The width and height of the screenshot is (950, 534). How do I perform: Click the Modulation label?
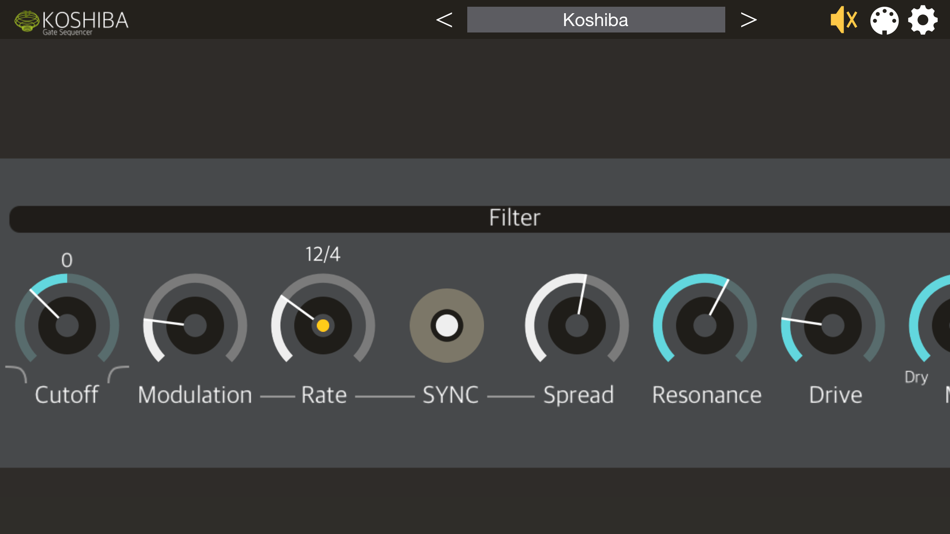(195, 395)
